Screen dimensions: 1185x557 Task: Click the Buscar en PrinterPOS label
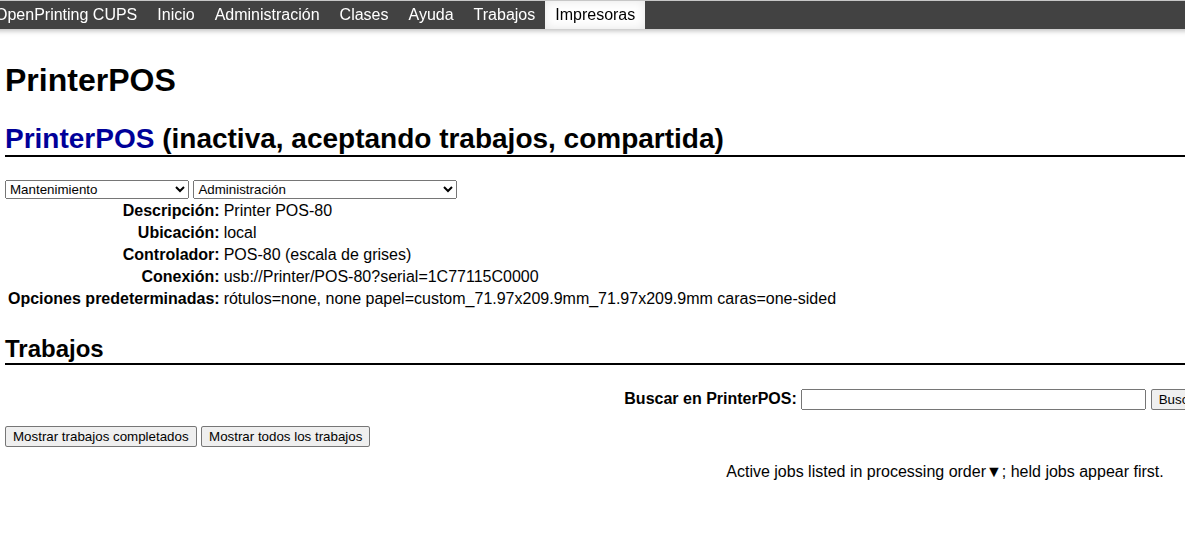tap(710, 398)
